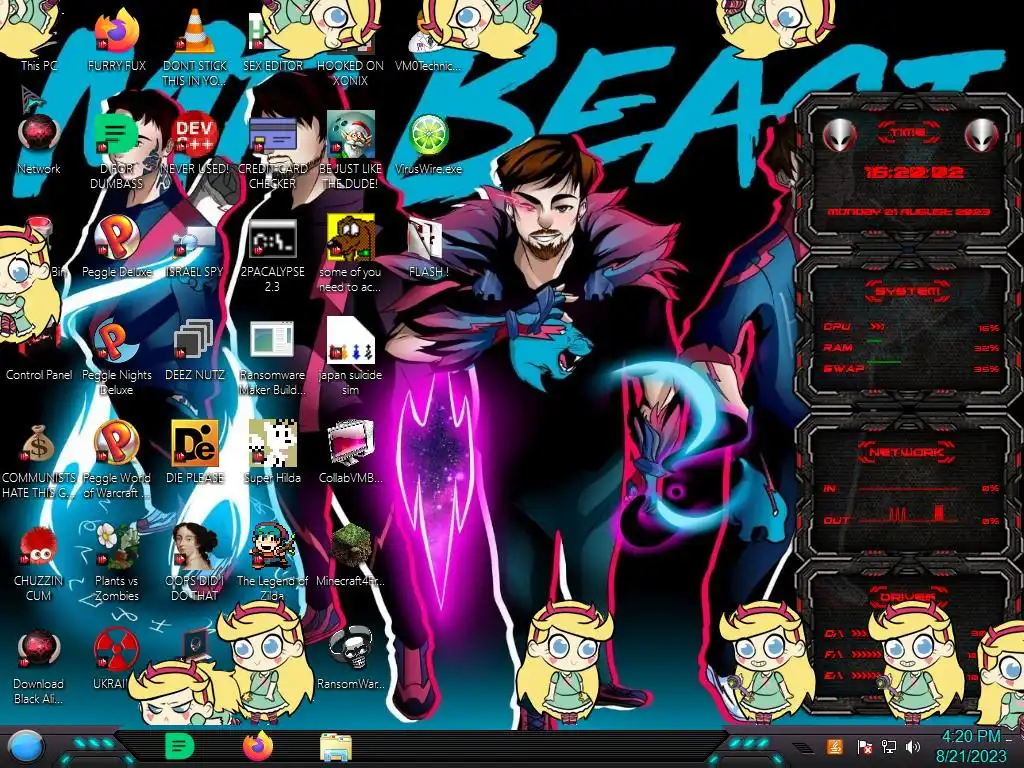Click the right alien head on the widget
The height and width of the screenshot is (768, 1024).
click(982, 135)
